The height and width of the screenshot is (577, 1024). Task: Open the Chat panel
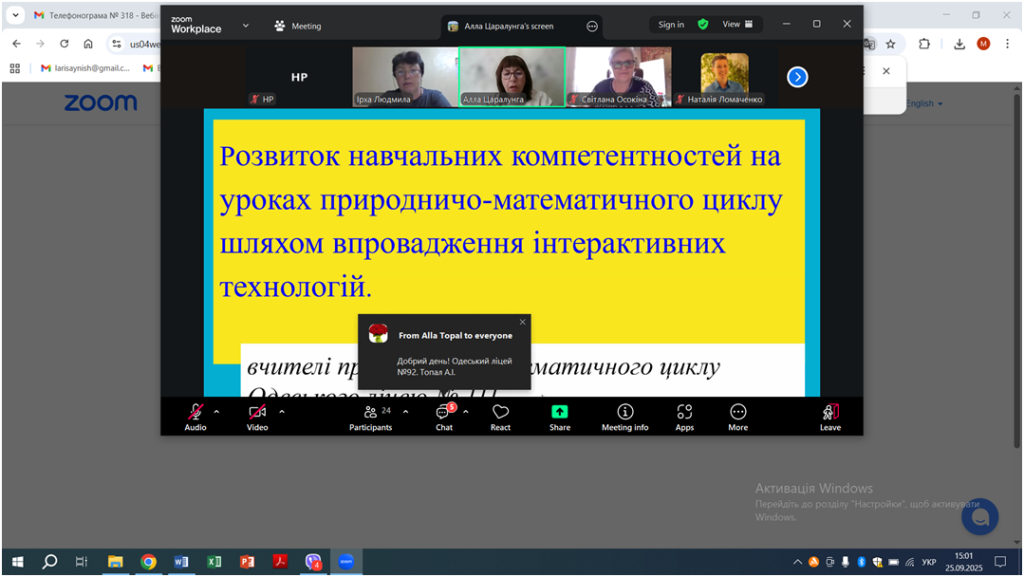[x=444, y=416]
